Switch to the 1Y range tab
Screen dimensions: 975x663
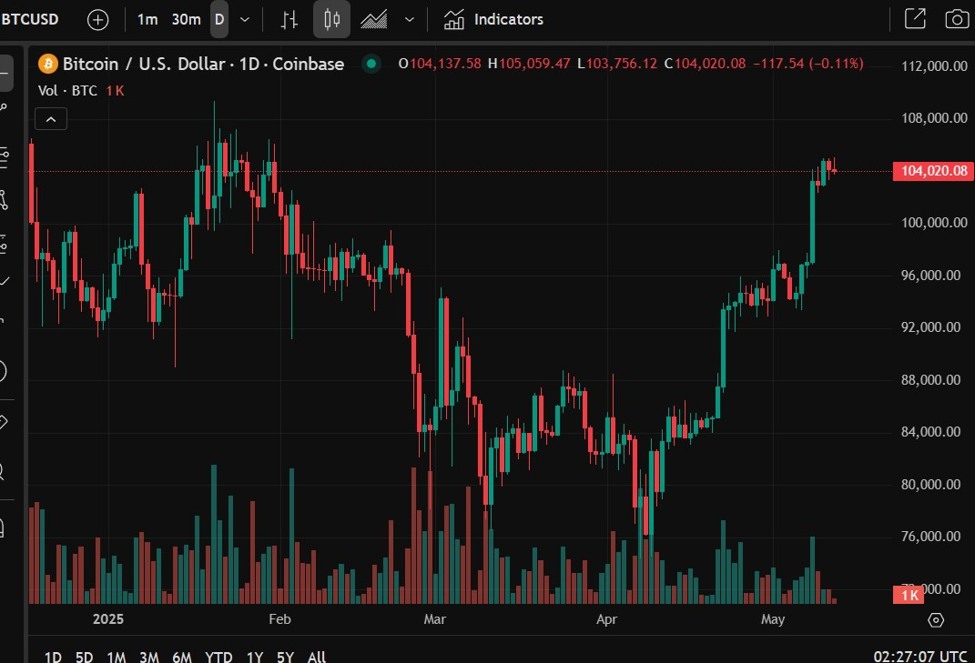click(x=254, y=657)
